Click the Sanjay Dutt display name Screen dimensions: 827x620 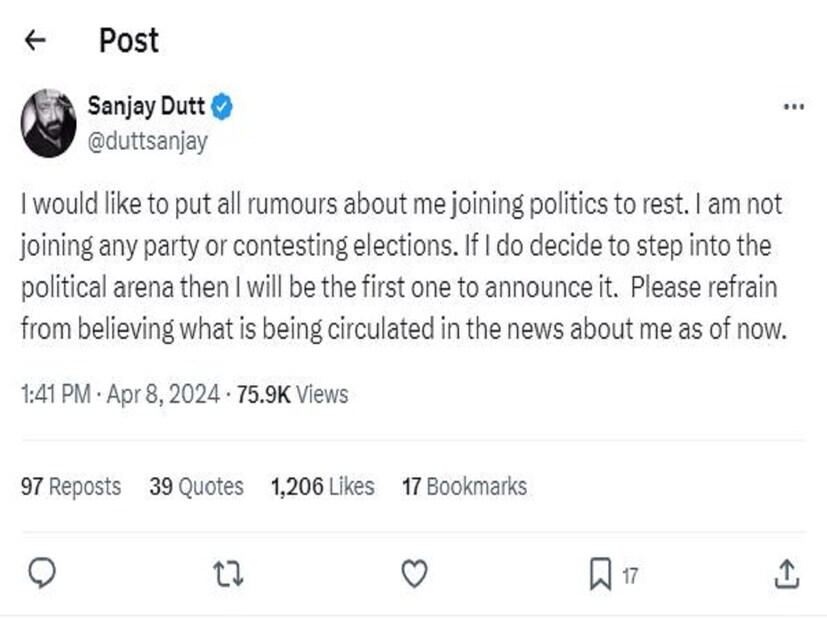(x=145, y=108)
